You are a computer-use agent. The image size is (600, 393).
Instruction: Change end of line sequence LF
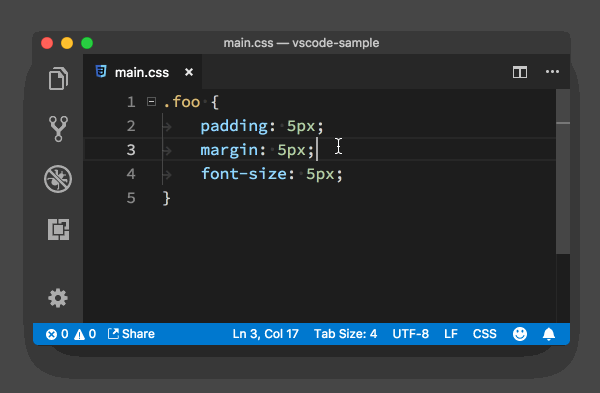coord(451,334)
